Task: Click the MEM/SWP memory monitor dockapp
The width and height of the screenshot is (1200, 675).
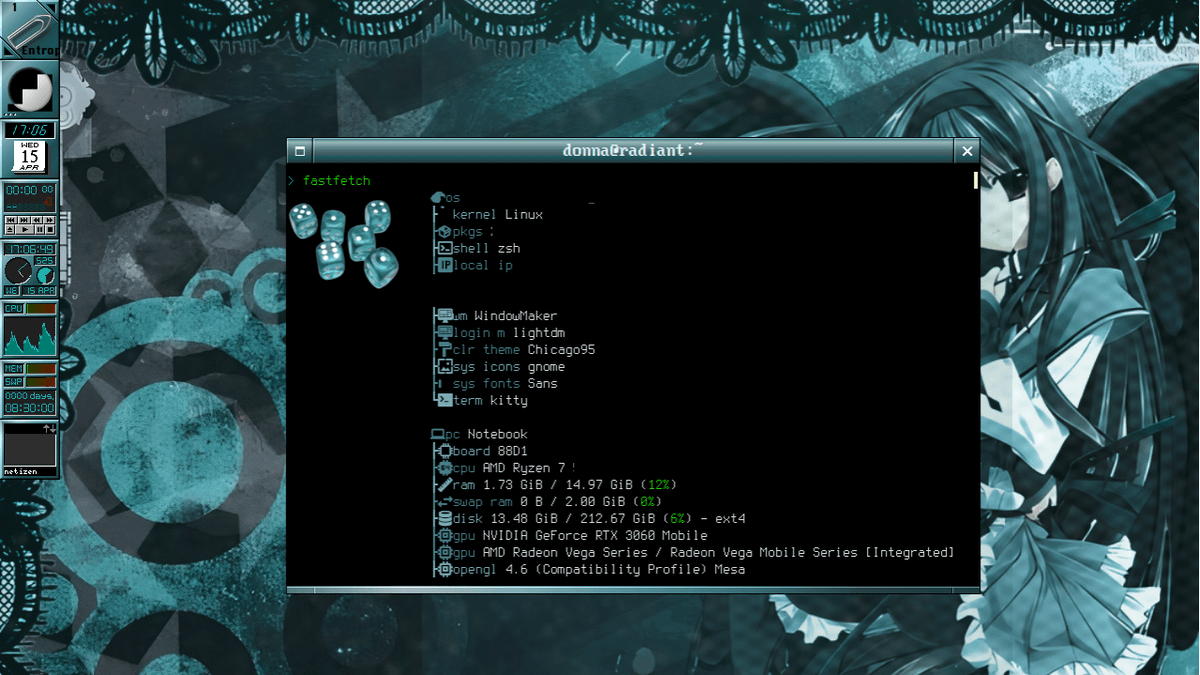Action: [30, 374]
